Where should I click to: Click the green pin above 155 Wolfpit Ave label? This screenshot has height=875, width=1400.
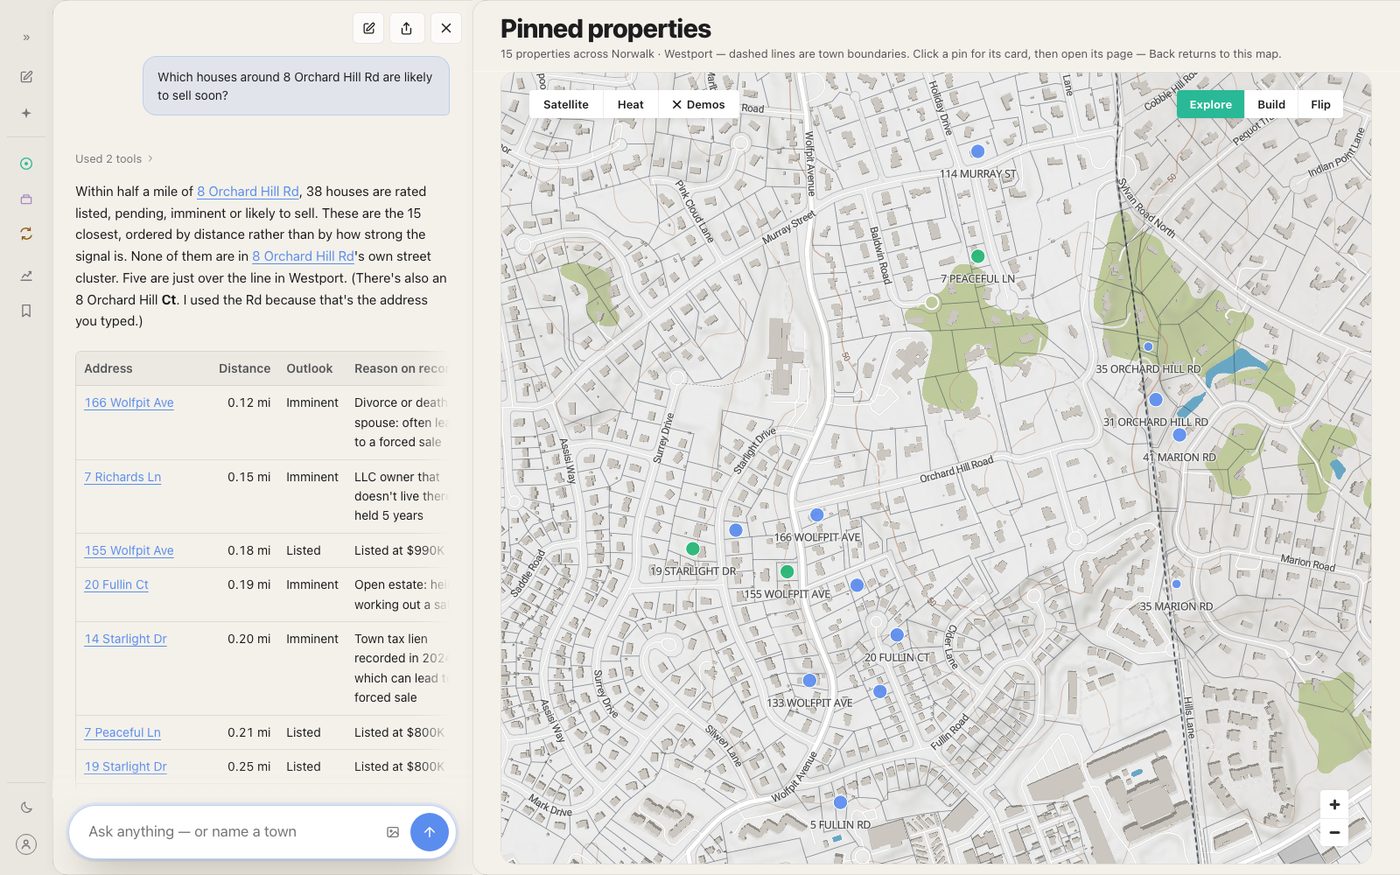click(787, 572)
